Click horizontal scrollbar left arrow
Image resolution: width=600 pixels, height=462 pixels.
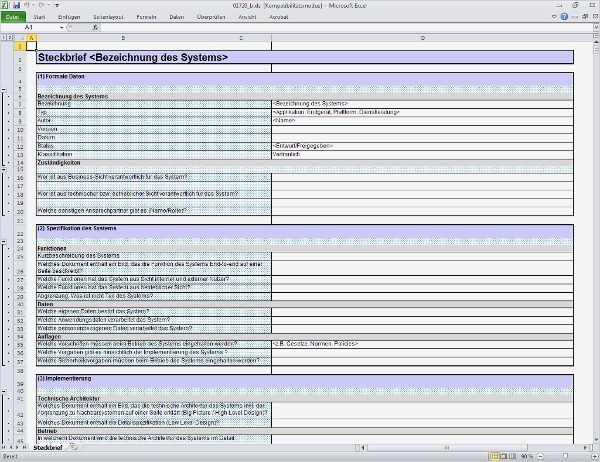click(363, 447)
